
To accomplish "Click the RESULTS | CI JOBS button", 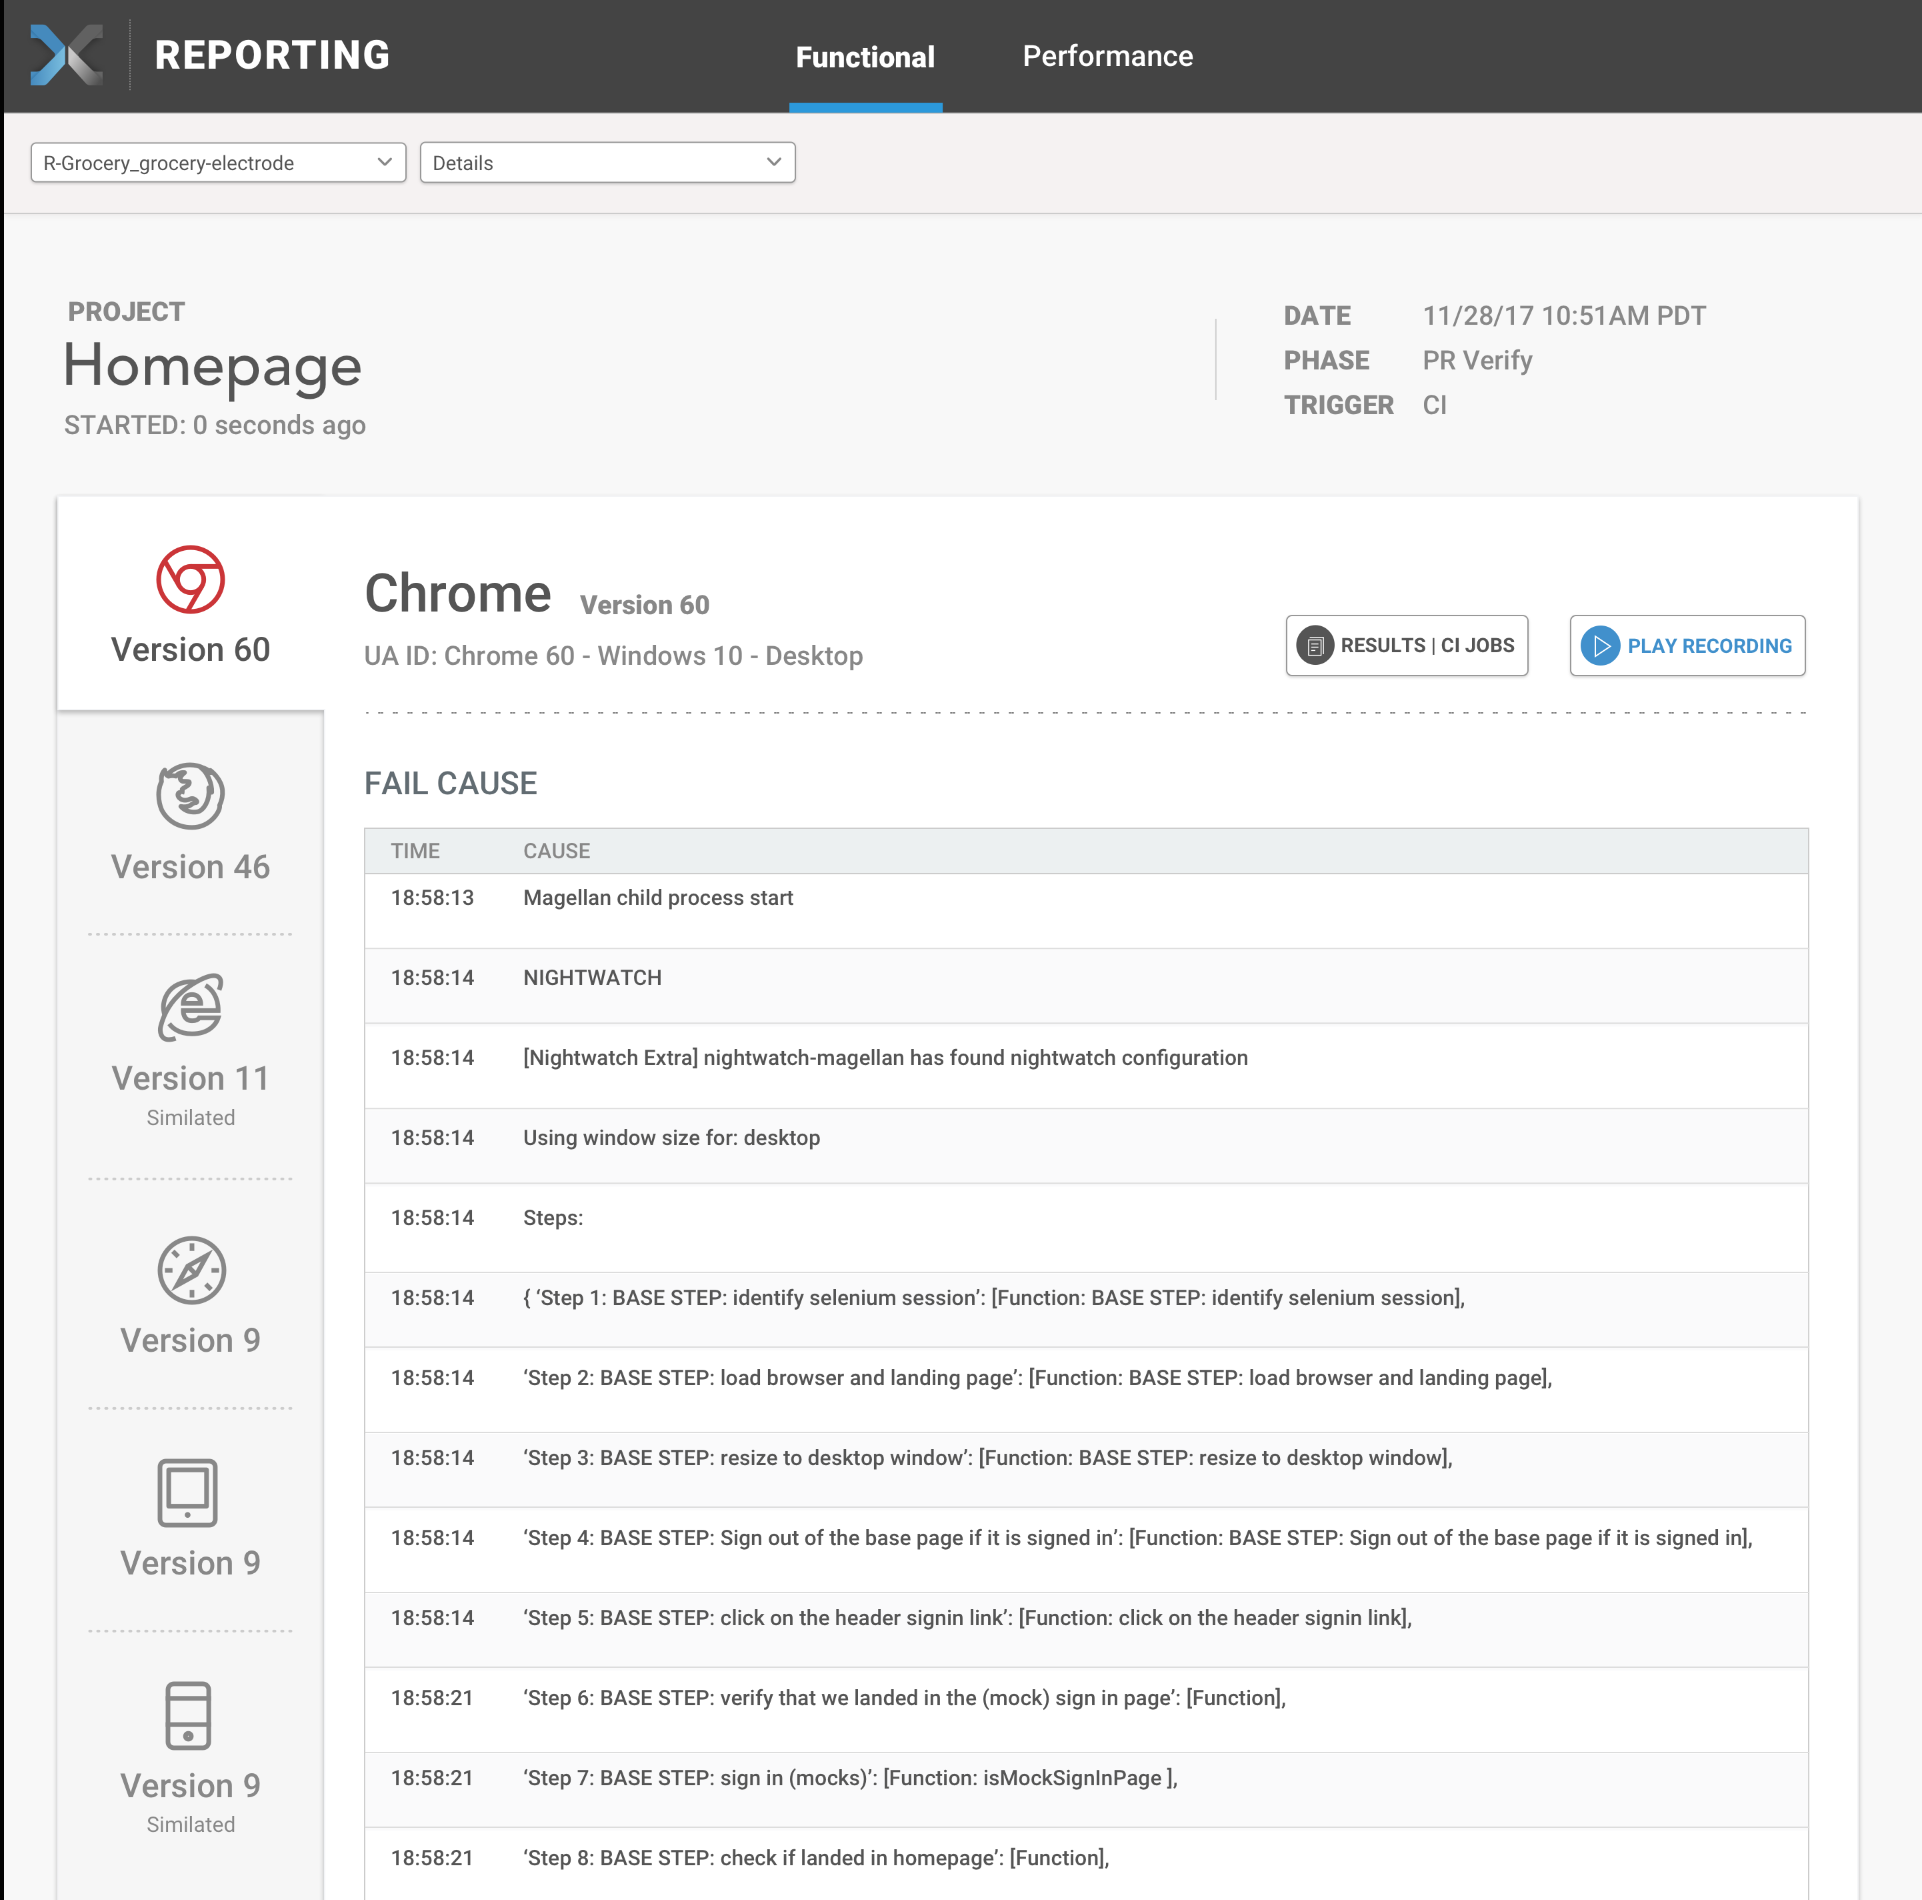I will (1406, 645).
